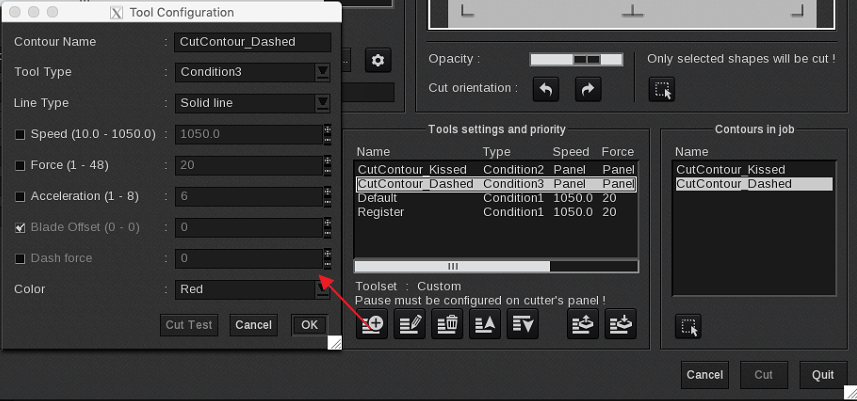Open settings with the gear icon
857x401 pixels.
[x=377, y=61]
